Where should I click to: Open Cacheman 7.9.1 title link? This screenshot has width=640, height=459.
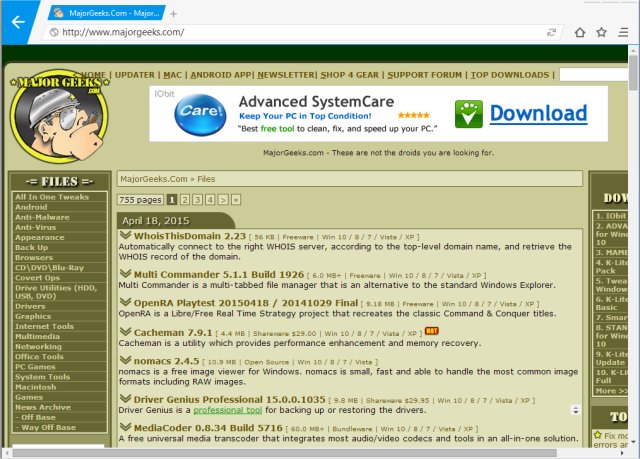point(173,333)
